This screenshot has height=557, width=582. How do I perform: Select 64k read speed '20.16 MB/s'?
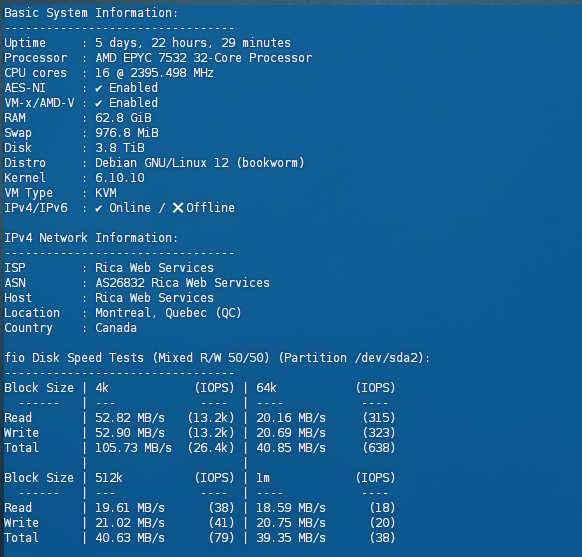(291, 418)
